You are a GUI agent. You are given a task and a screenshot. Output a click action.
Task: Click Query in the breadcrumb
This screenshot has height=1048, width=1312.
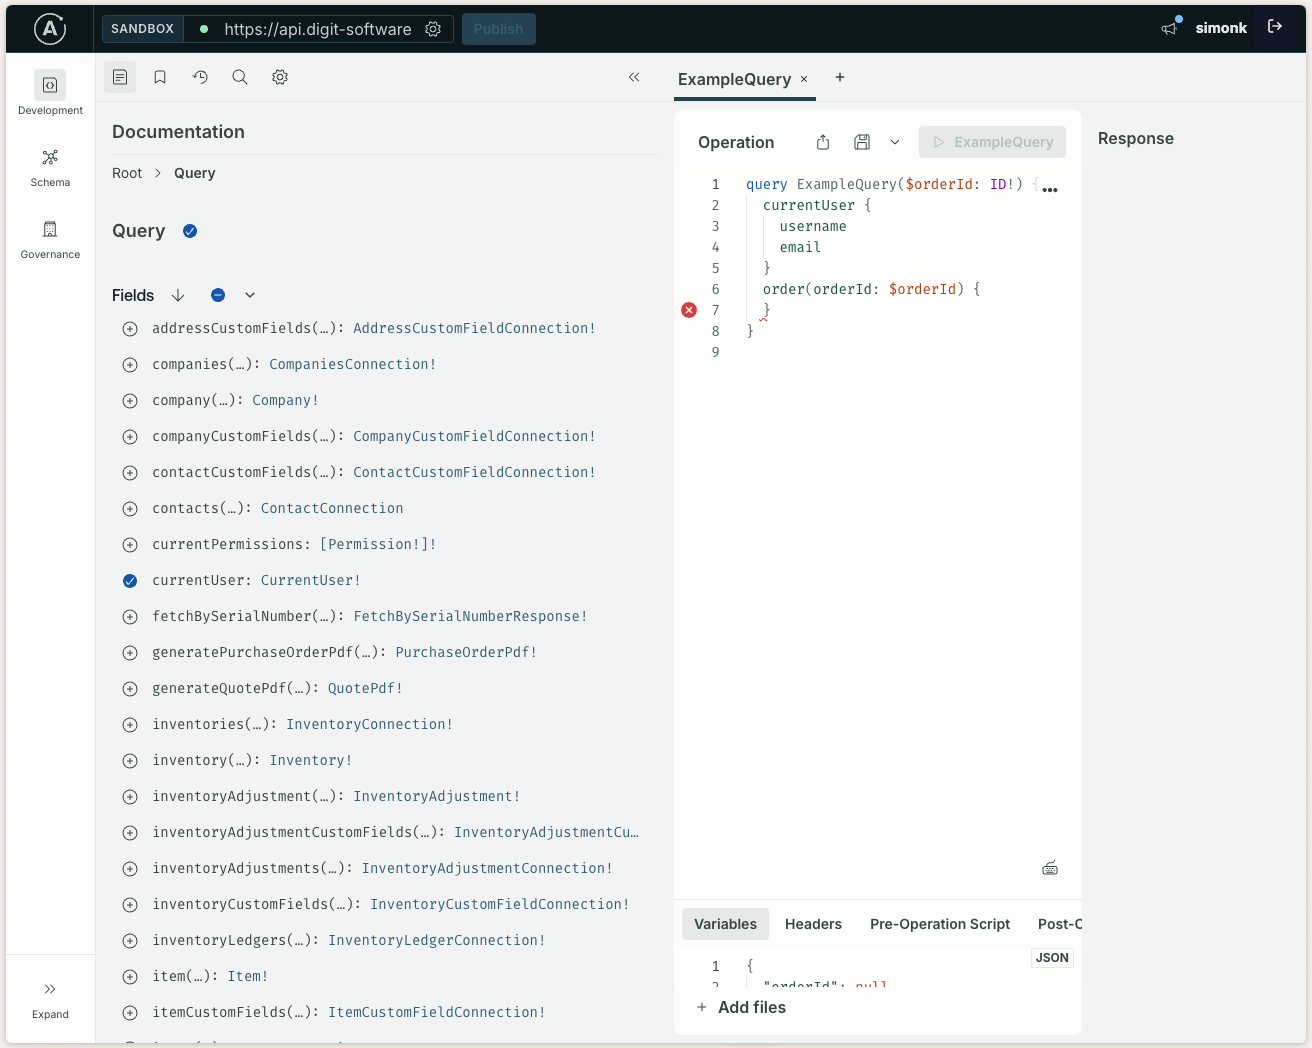(x=194, y=173)
